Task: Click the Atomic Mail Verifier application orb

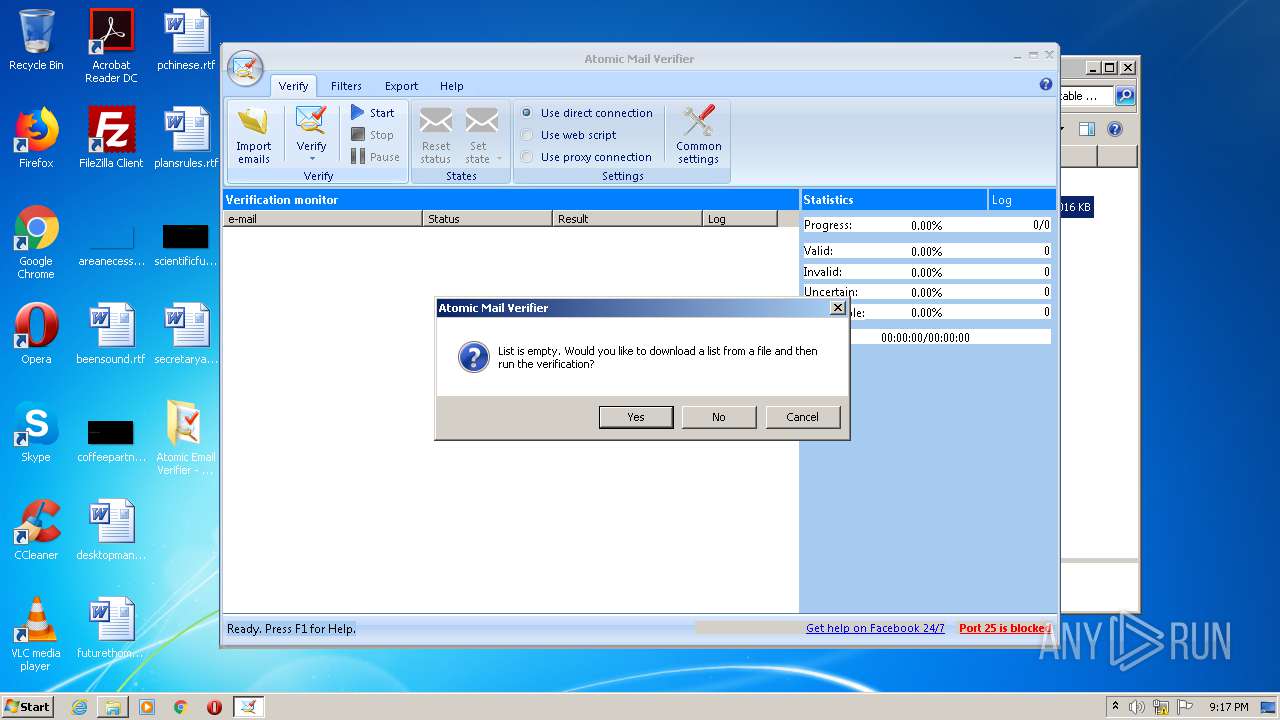Action: pos(245,68)
